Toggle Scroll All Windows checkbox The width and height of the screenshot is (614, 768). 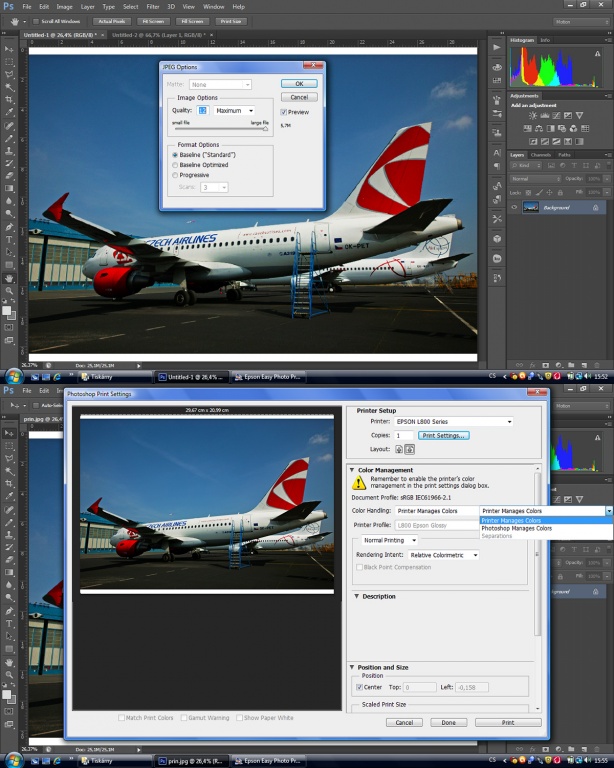coord(36,22)
